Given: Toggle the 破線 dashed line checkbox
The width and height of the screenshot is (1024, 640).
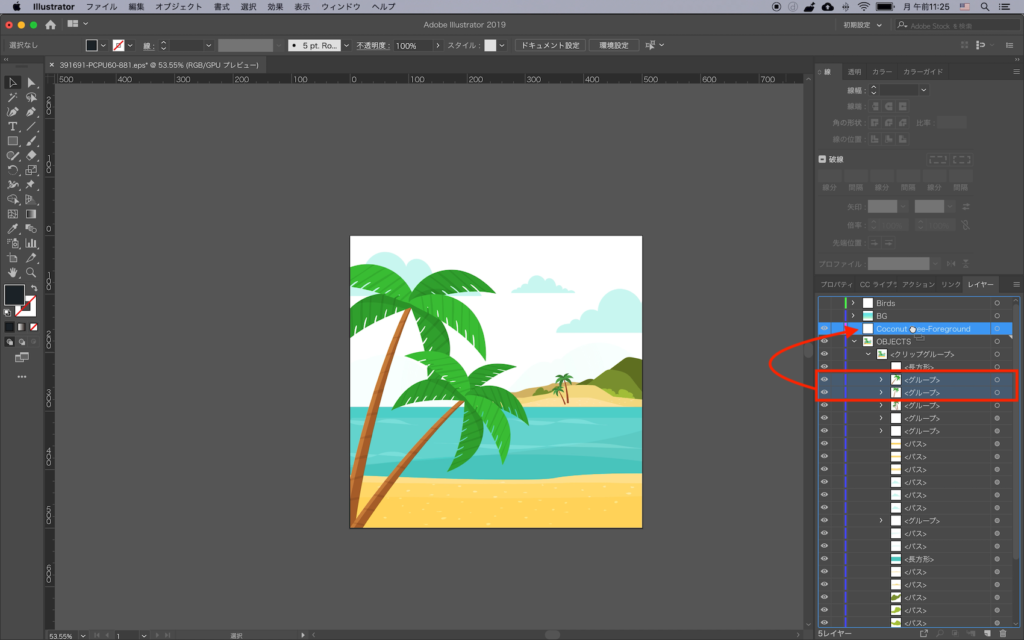Looking at the screenshot, I should (x=823, y=159).
